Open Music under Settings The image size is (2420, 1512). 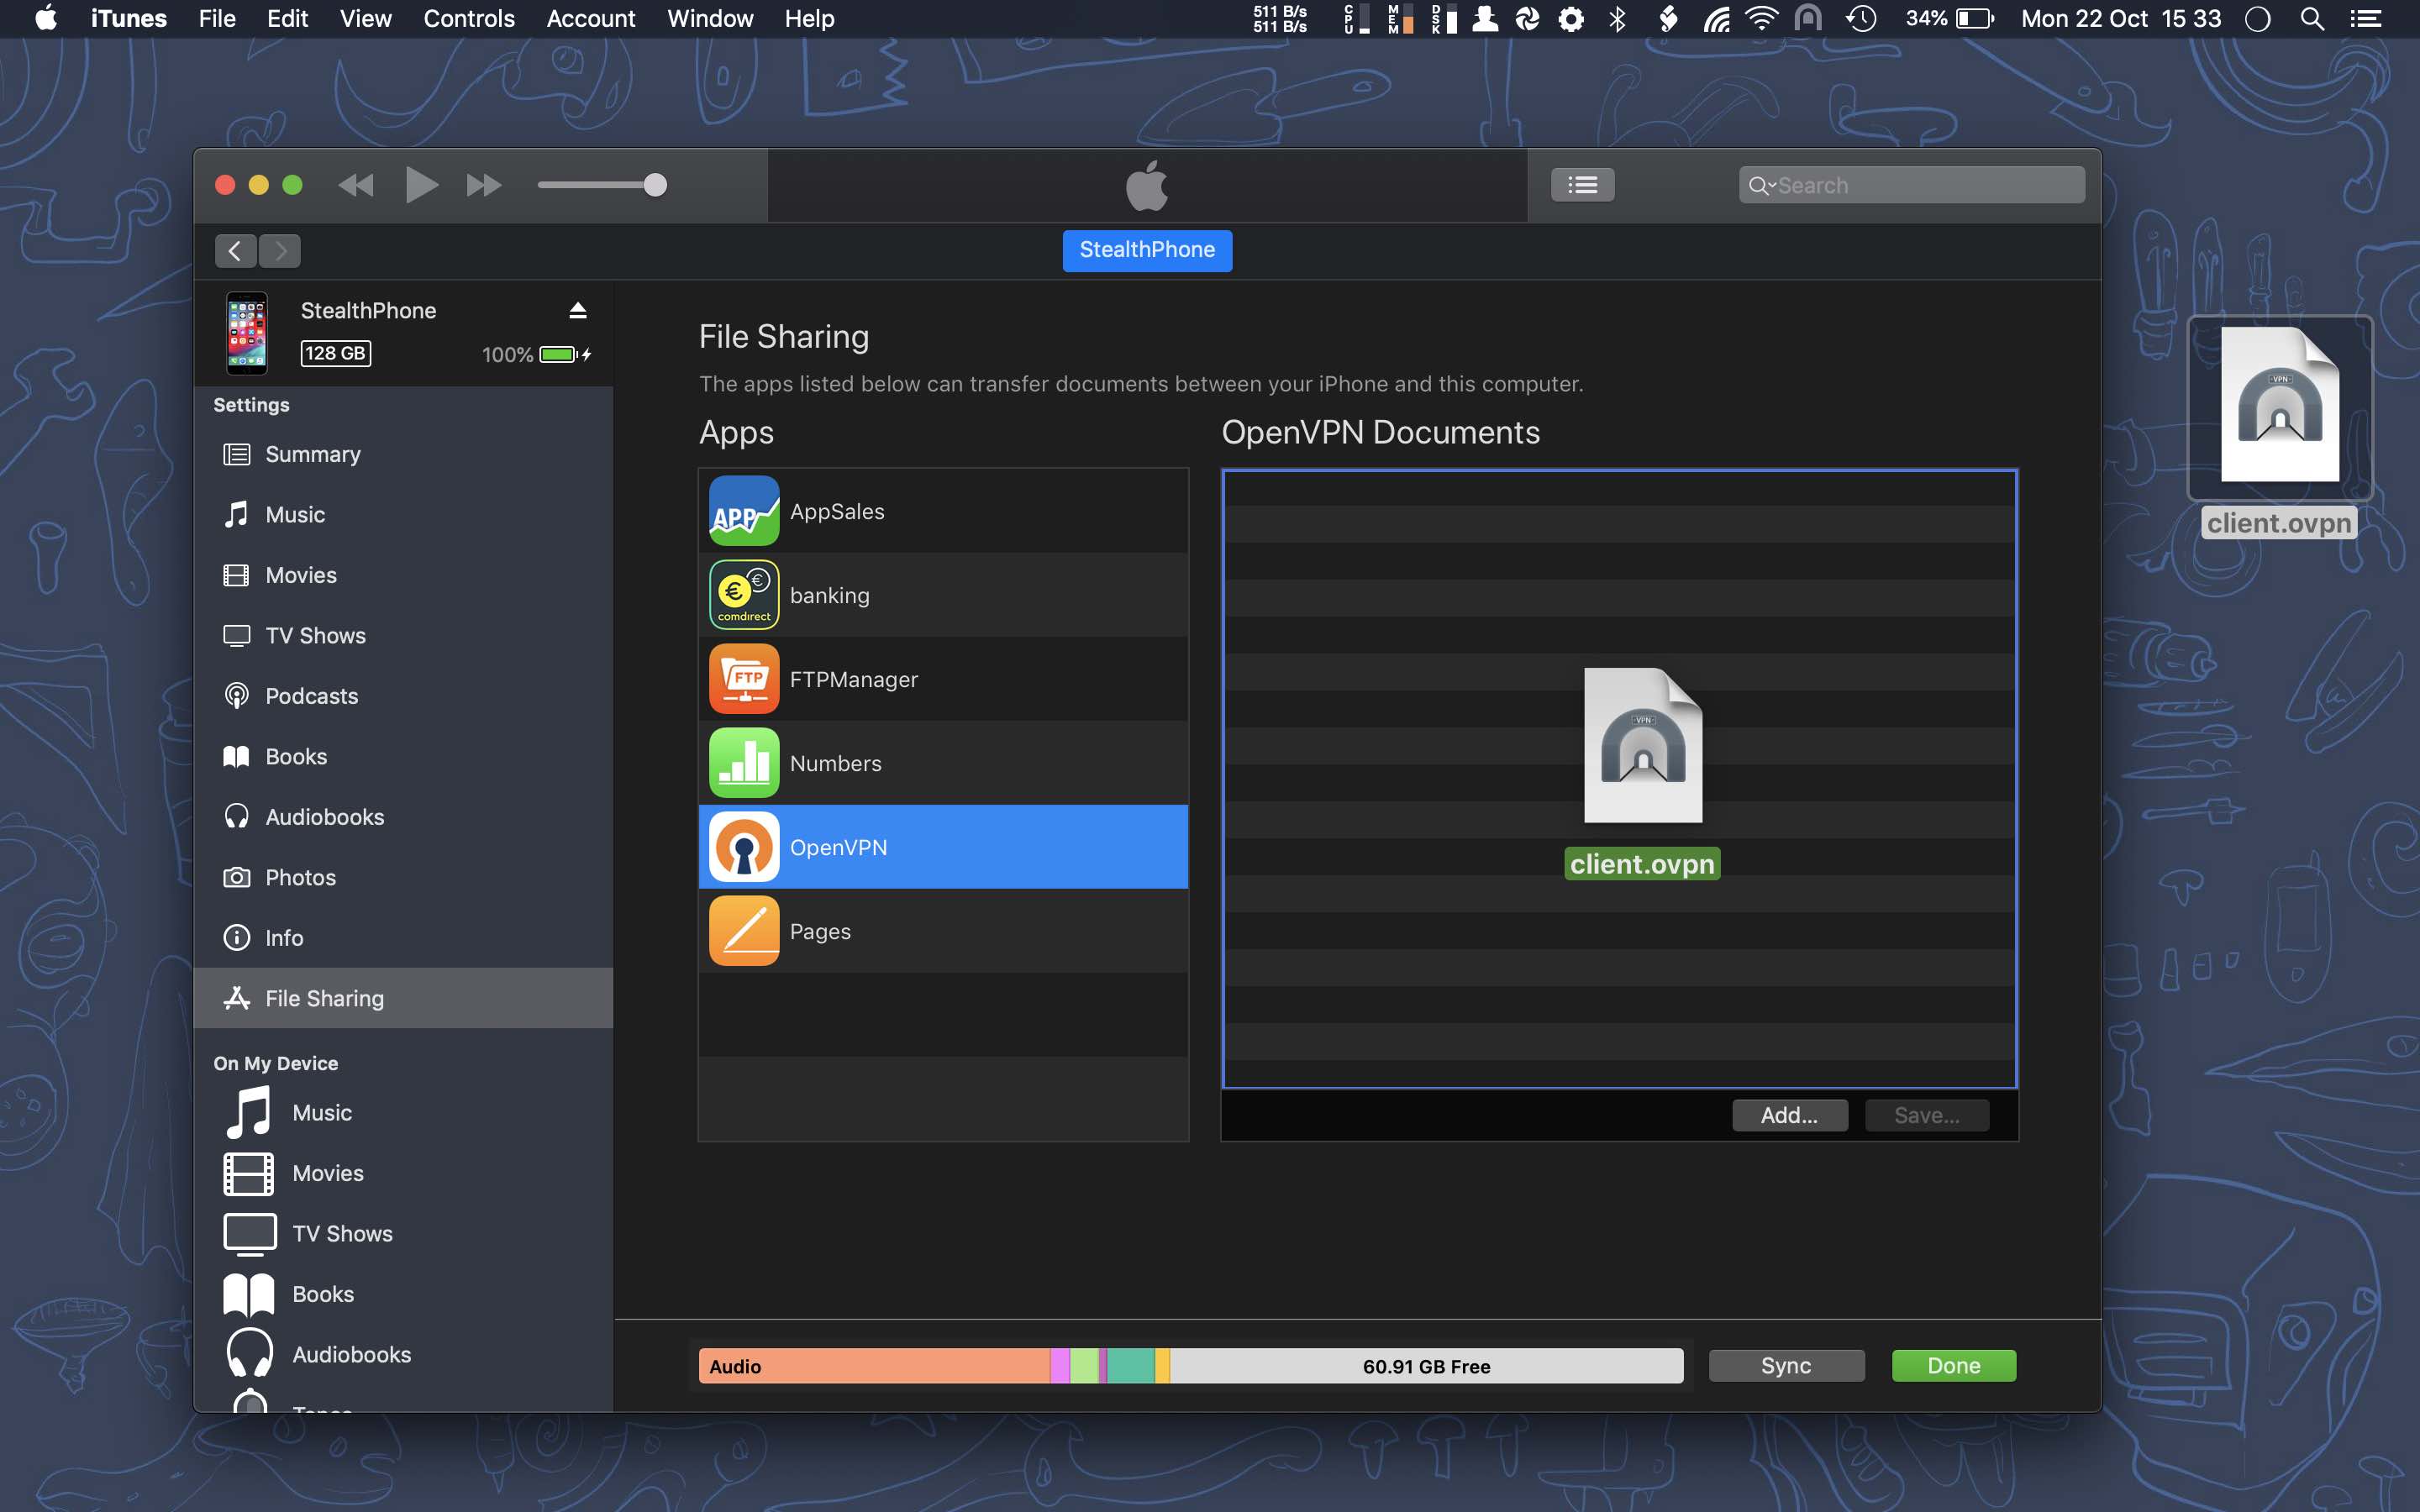point(403,515)
